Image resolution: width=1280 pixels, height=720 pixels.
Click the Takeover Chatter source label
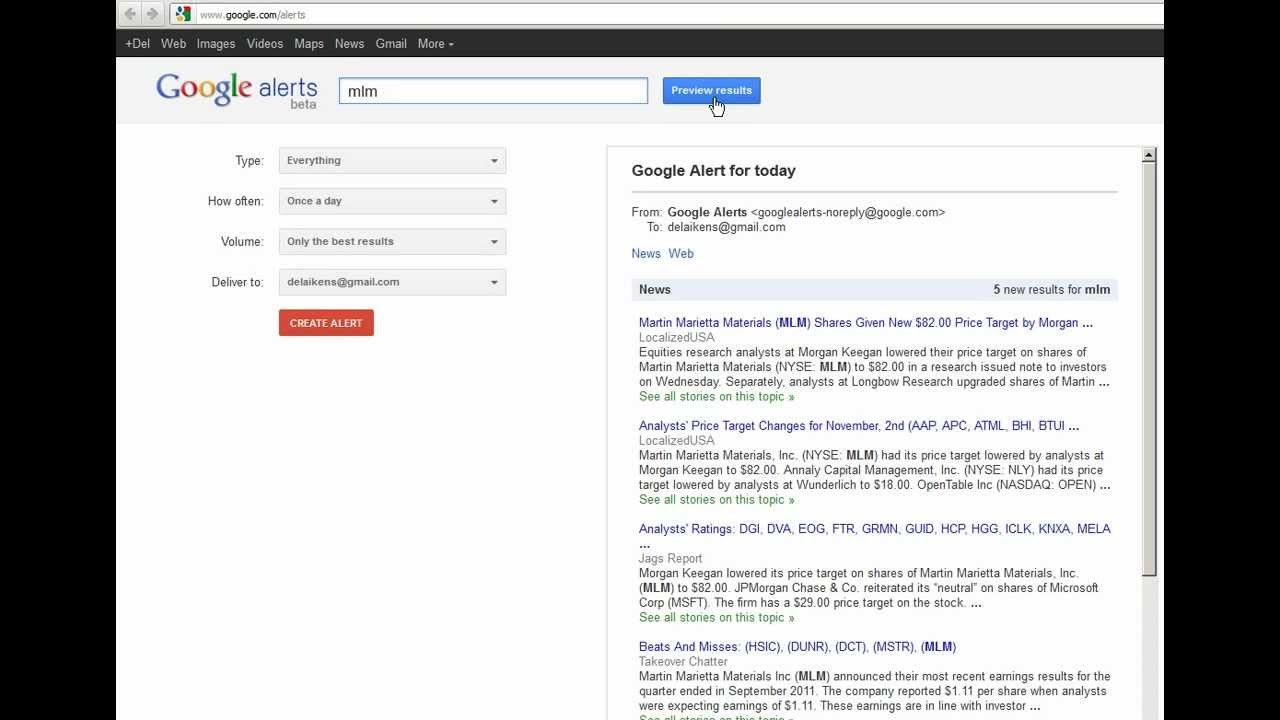pyautogui.click(x=684, y=662)
